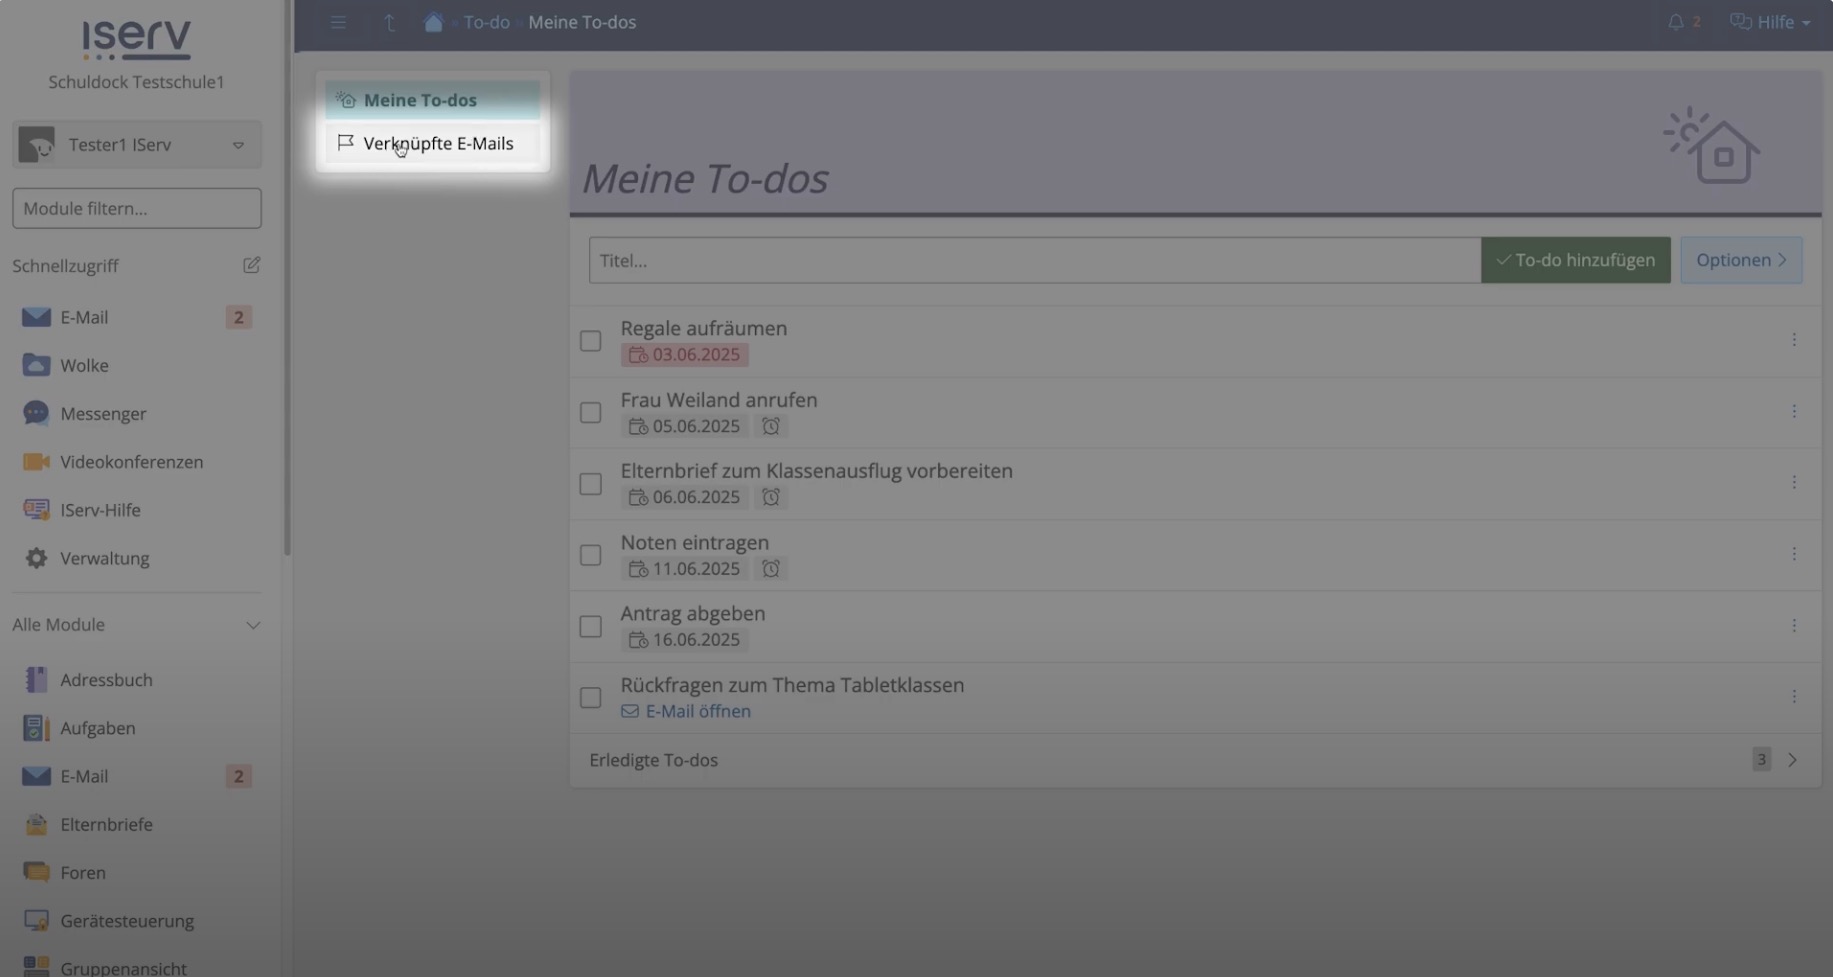Tick the Noten eintragen checkbox
Screen dimensions: 1833x977
pos(591,555)
